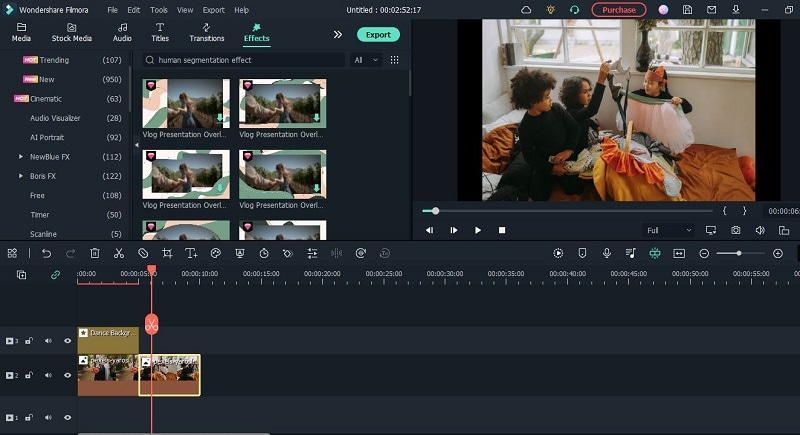Mute audio on video track 2
The image size is (800, 435).
click(48, 375)
